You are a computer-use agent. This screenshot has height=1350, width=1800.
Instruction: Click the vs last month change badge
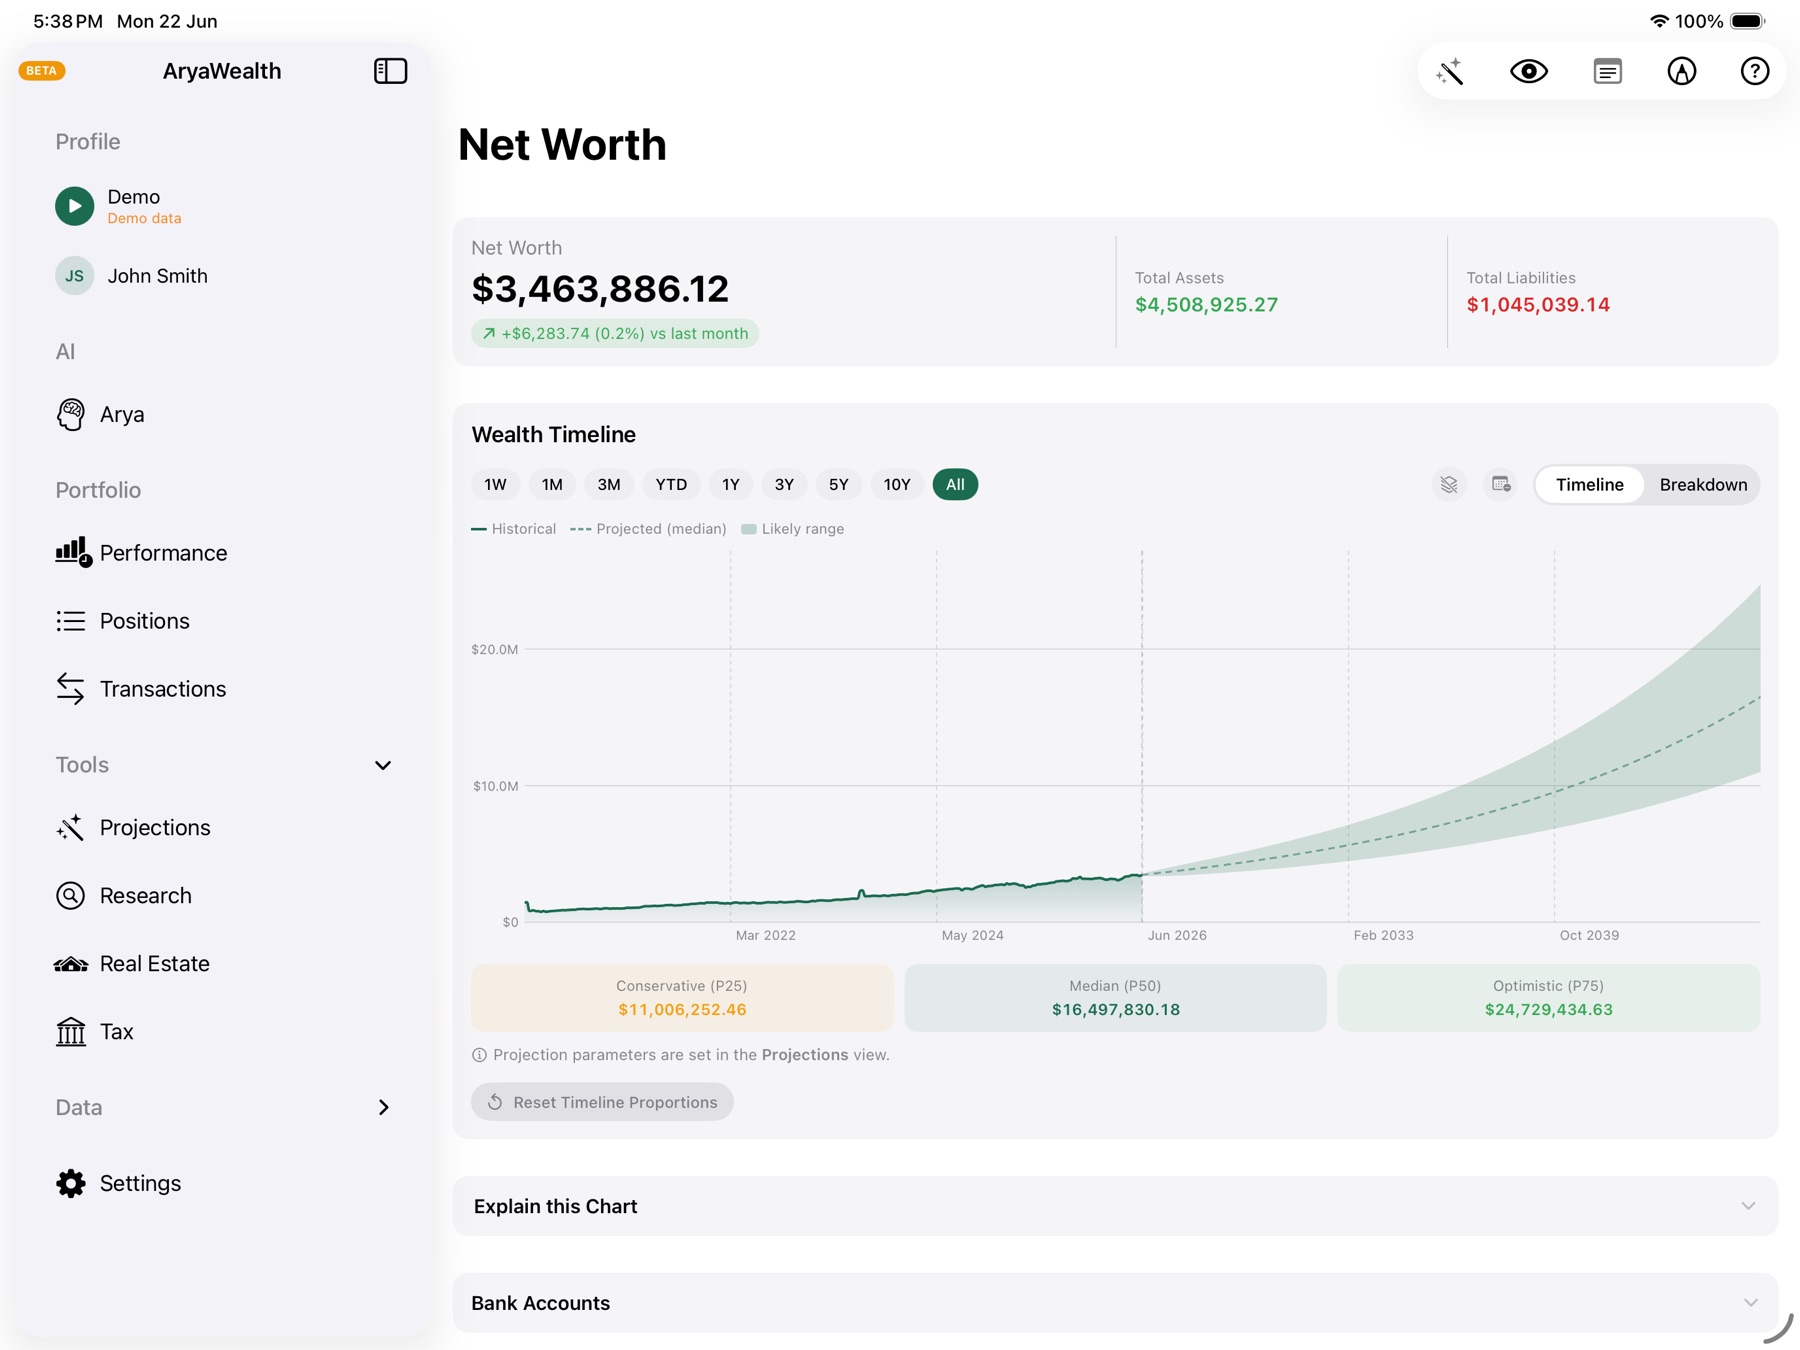[x=615, y=333]
